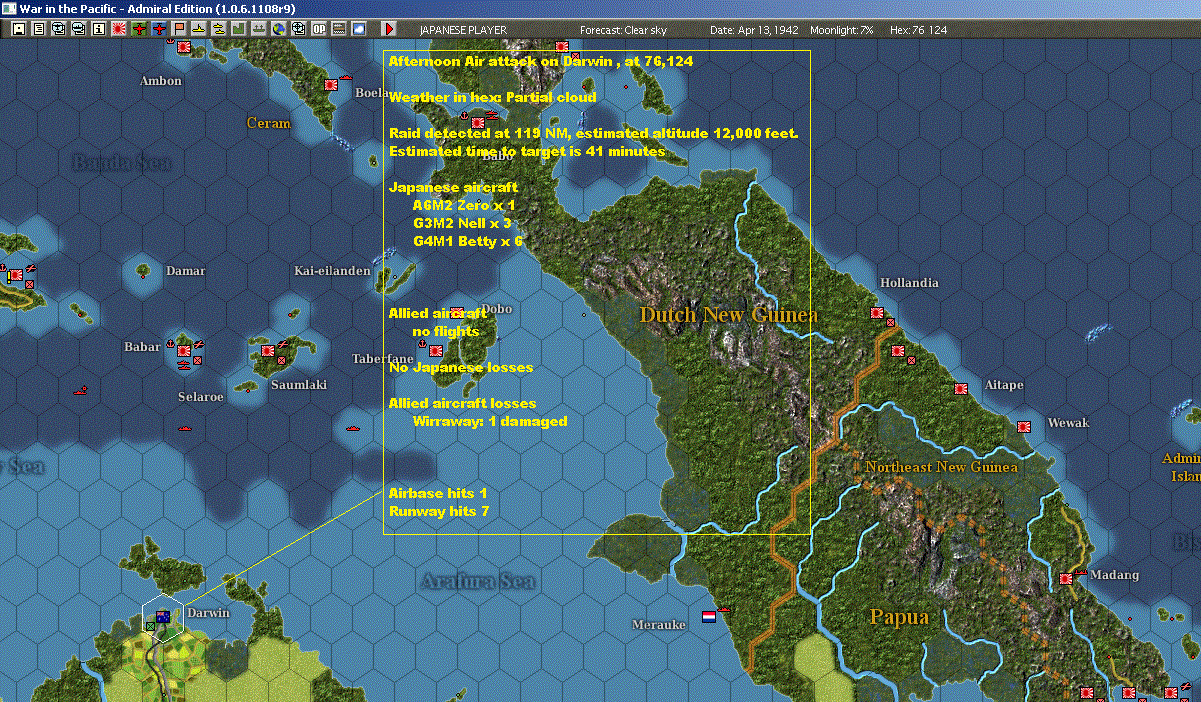
Task: Click the 'Wirraway: 1 damaged' line
Action: click(490, 421)
